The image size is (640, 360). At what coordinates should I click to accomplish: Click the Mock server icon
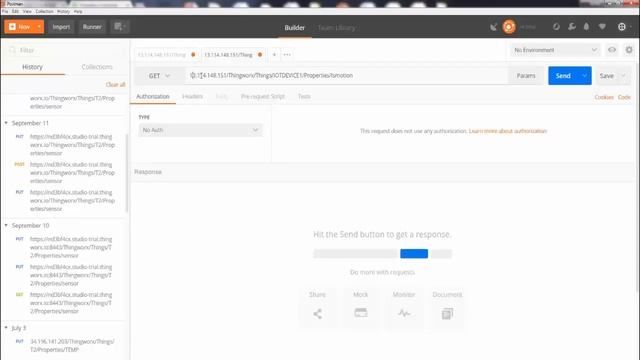[360, 313]
